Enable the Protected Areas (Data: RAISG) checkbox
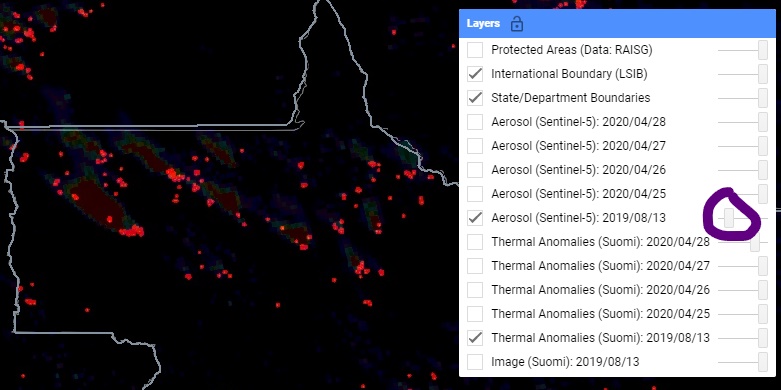The width and height of the screenshot is (781, 390). (475, 50)
